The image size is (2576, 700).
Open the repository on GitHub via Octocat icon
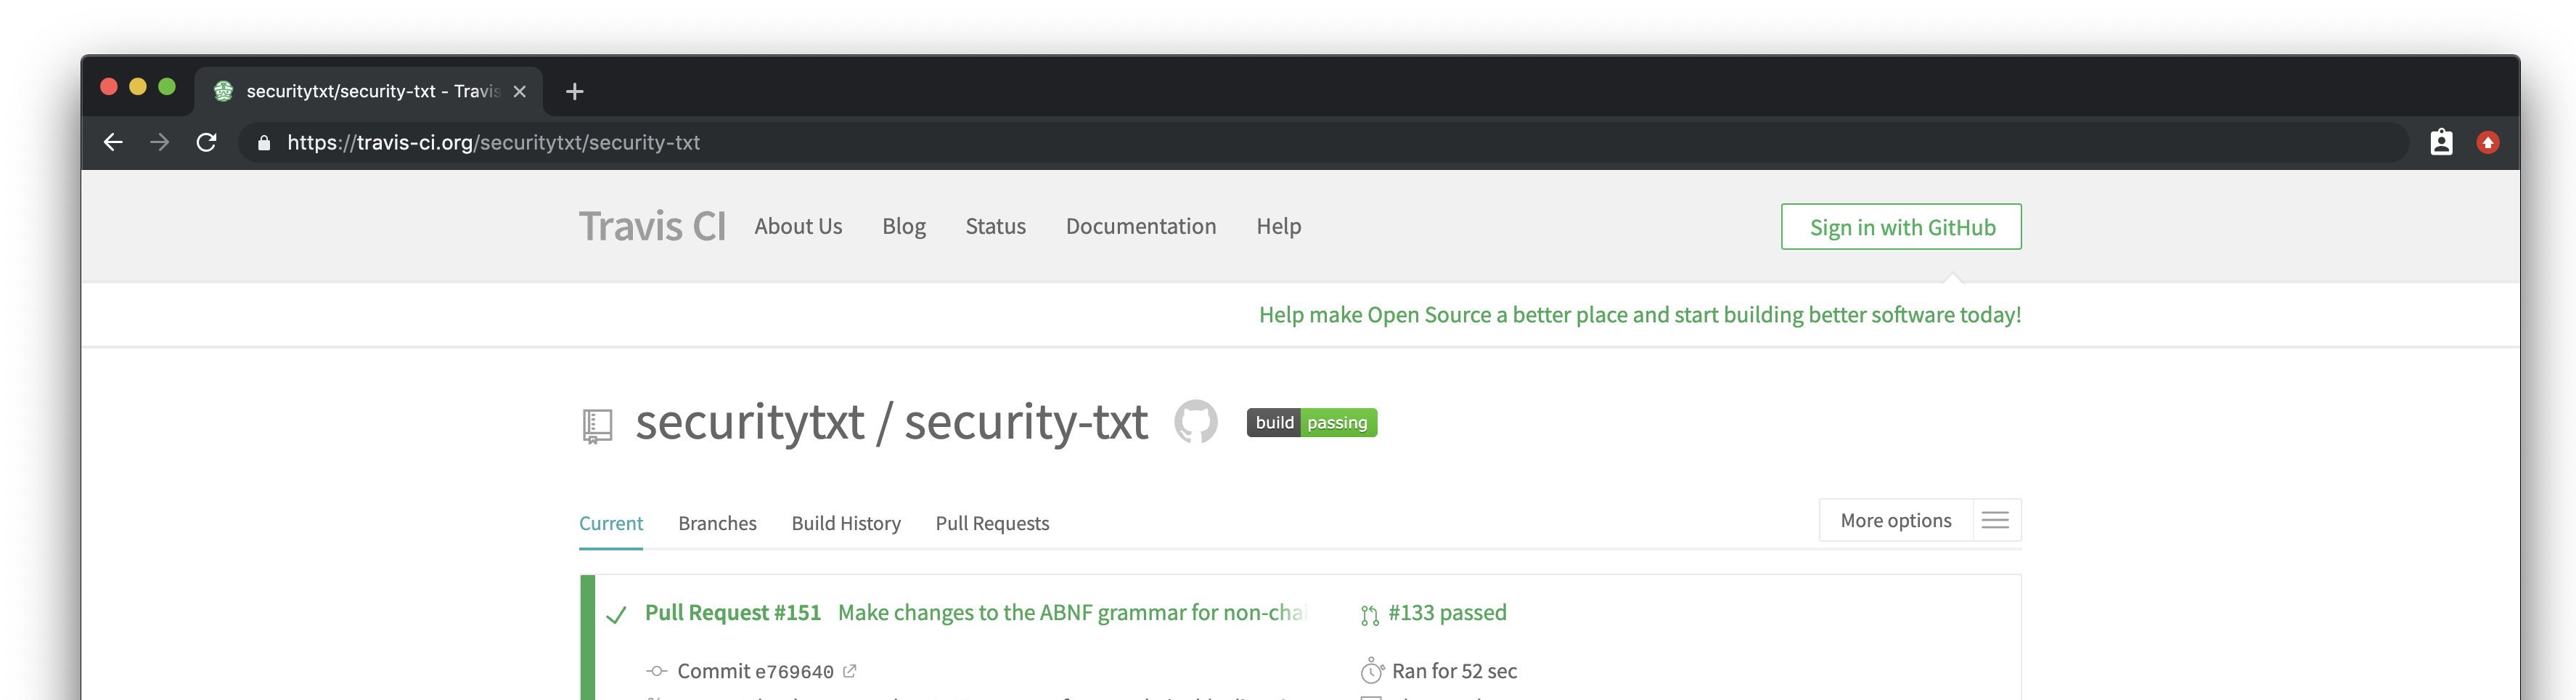(1195, 421)
